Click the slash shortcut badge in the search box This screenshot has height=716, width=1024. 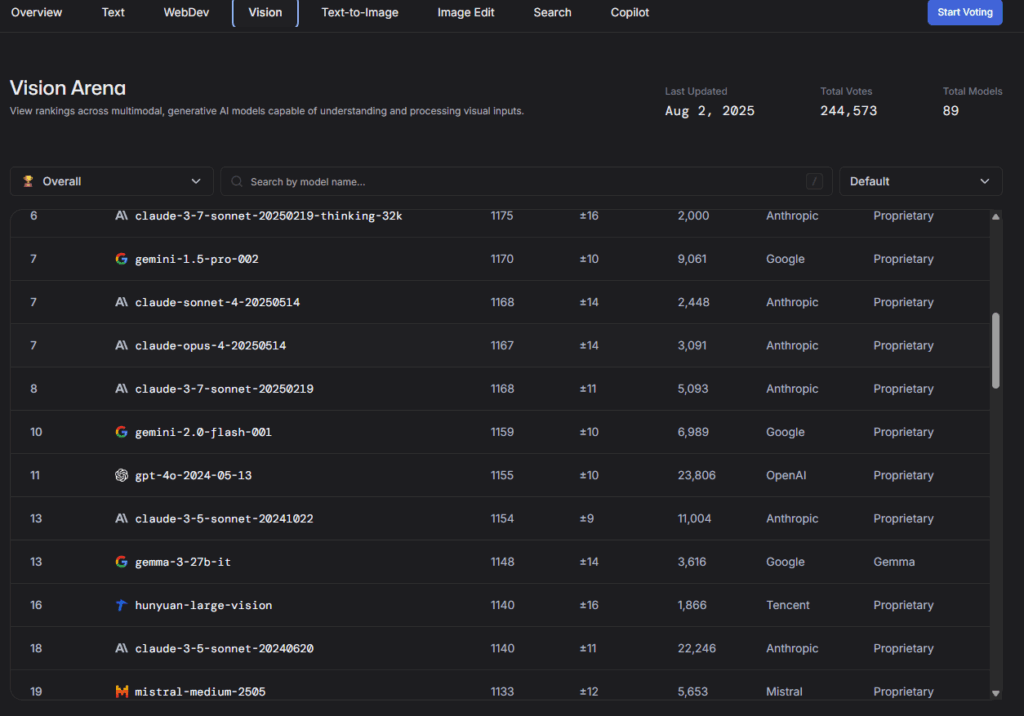click(814, 182)
